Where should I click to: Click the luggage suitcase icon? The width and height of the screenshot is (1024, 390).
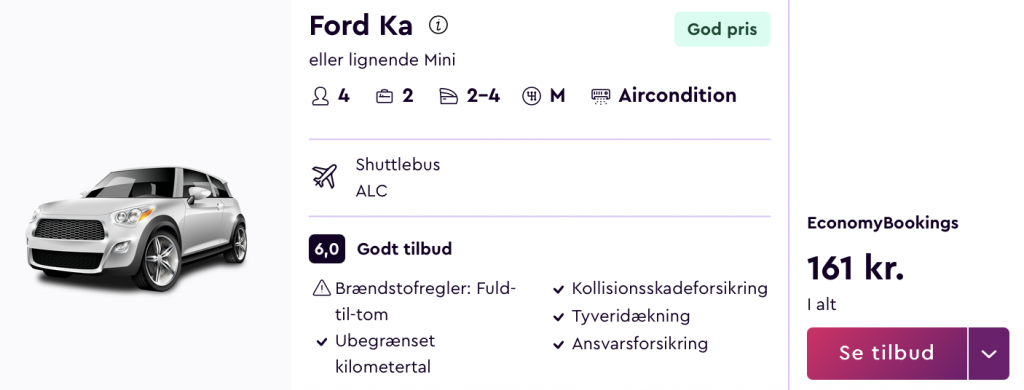click(384, 97)
